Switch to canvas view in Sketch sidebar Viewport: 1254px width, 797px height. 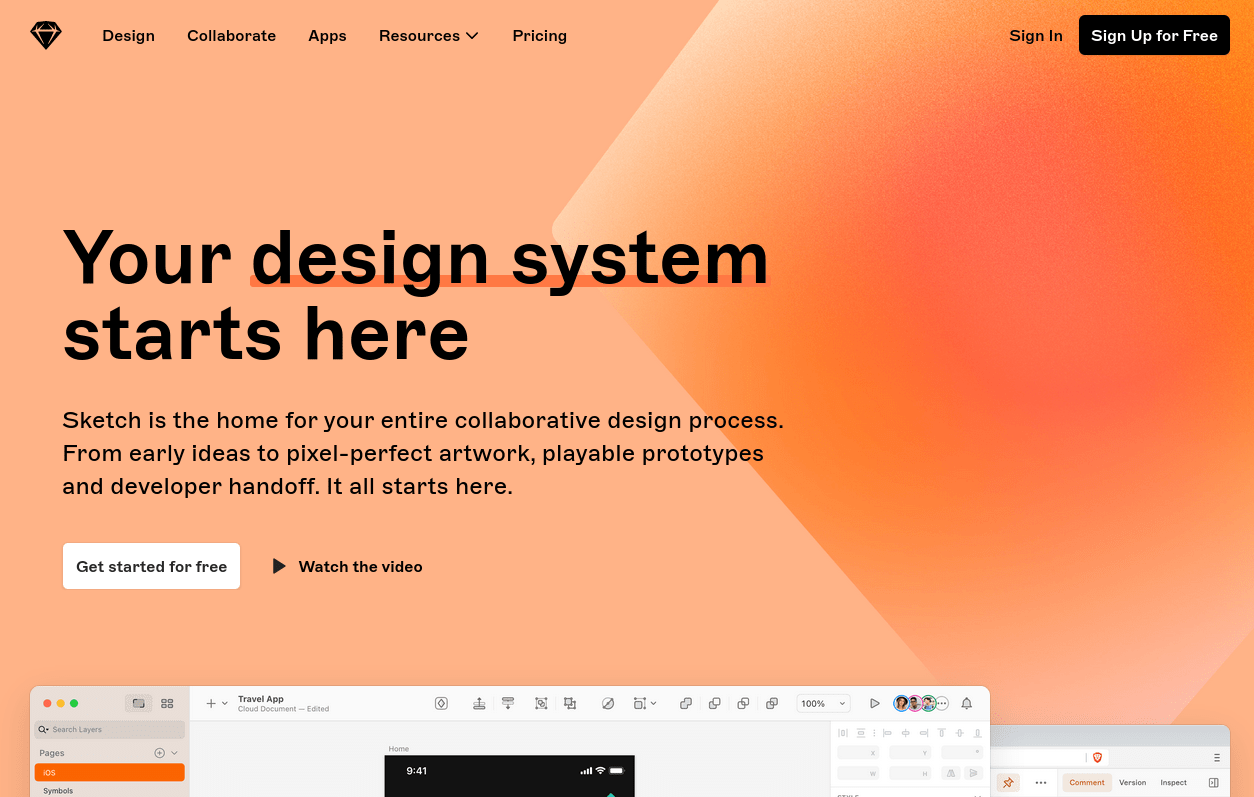click(139, 703)
